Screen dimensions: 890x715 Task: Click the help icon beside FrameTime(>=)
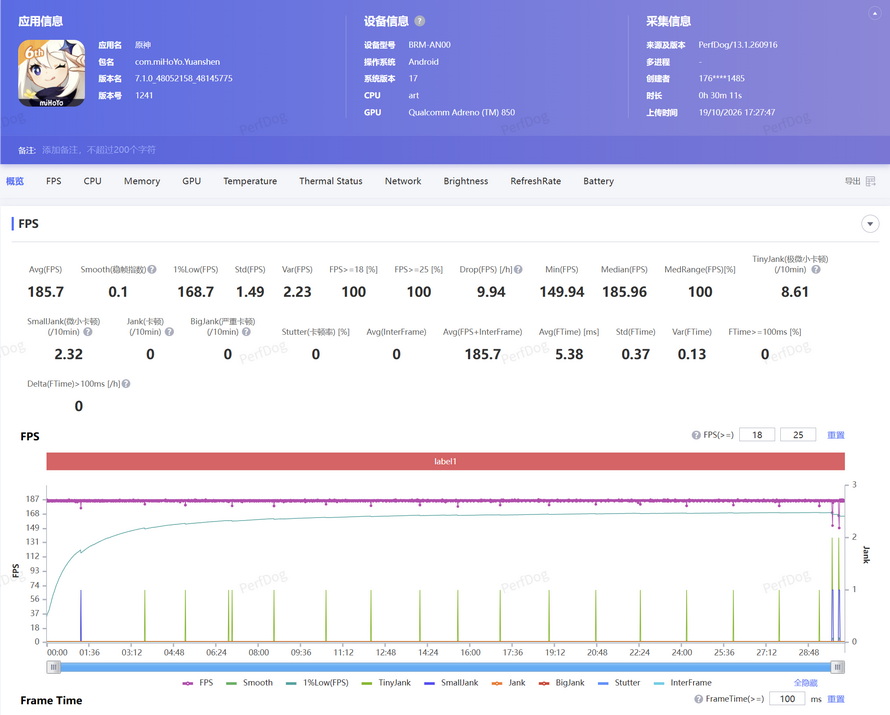click(699, 699)
